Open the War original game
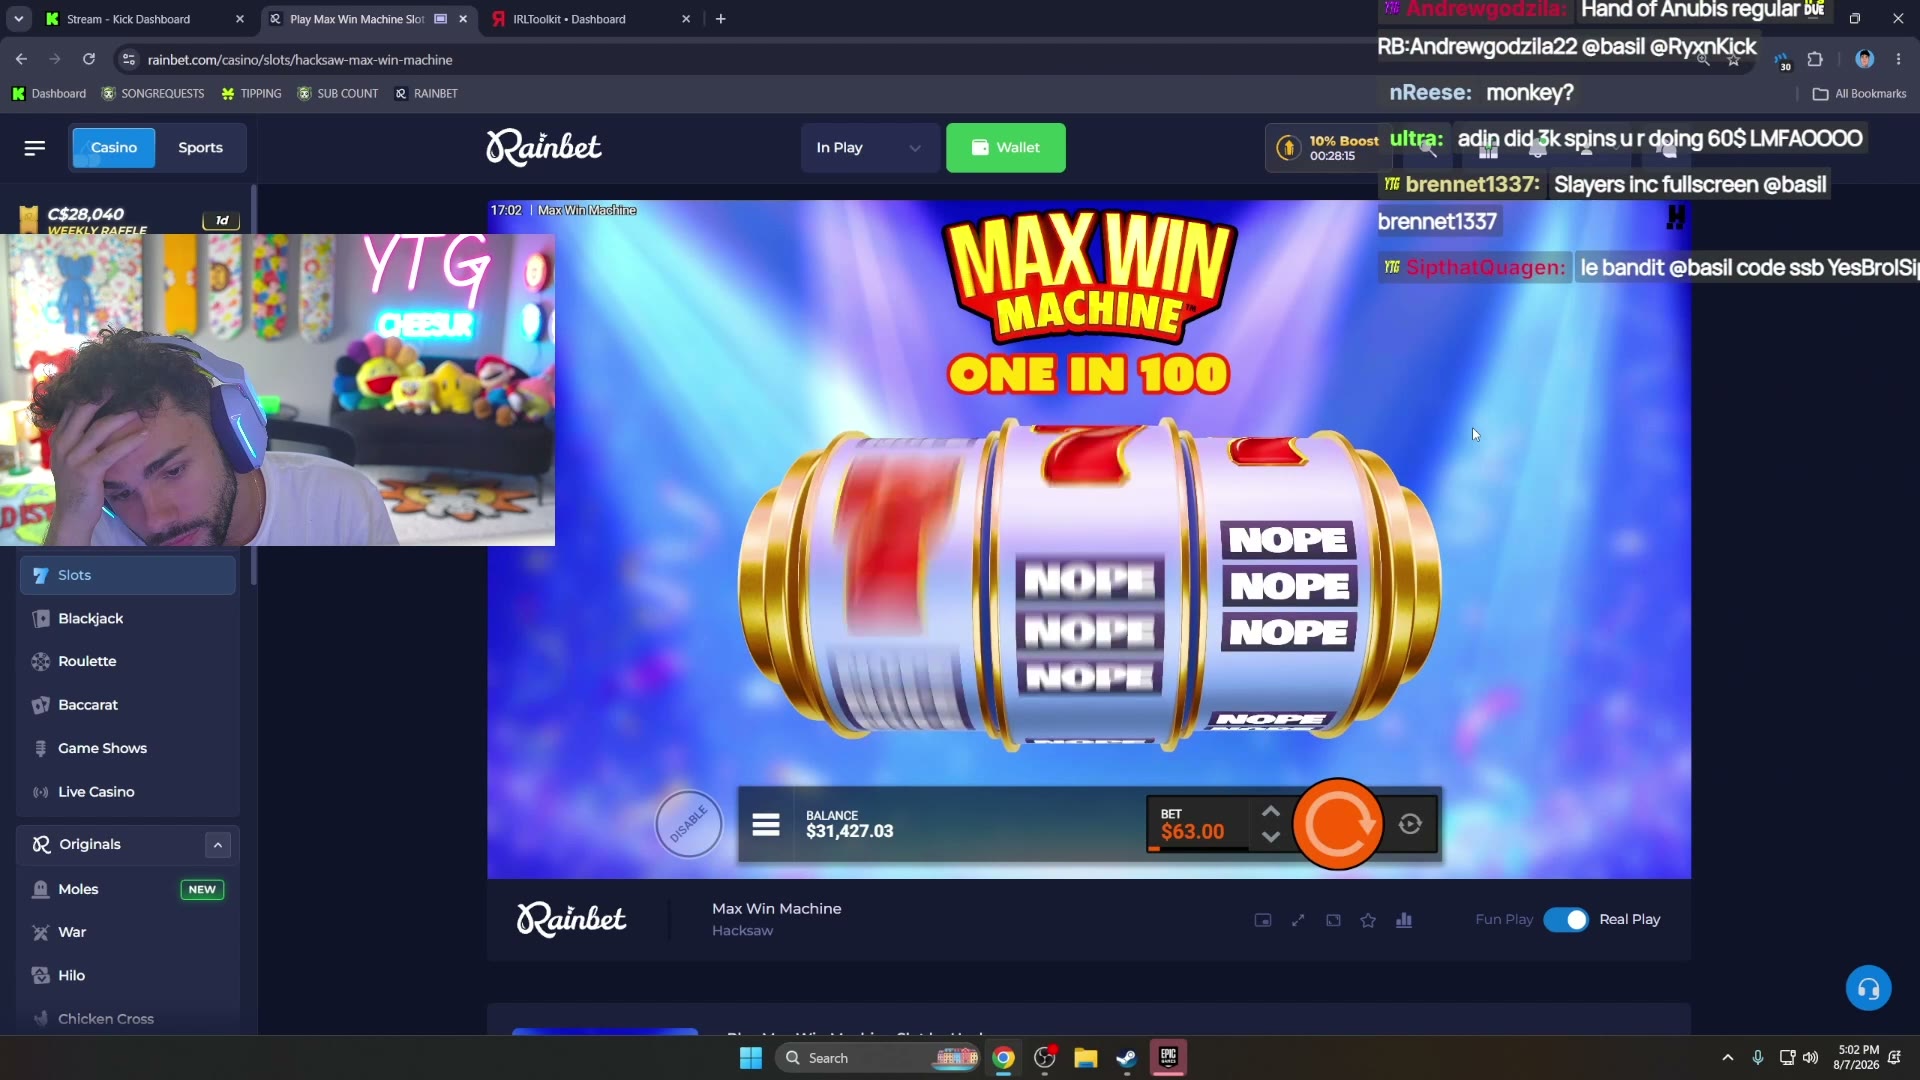The width and height of the screenshot is (1920, 1080). tap(127, 932)
